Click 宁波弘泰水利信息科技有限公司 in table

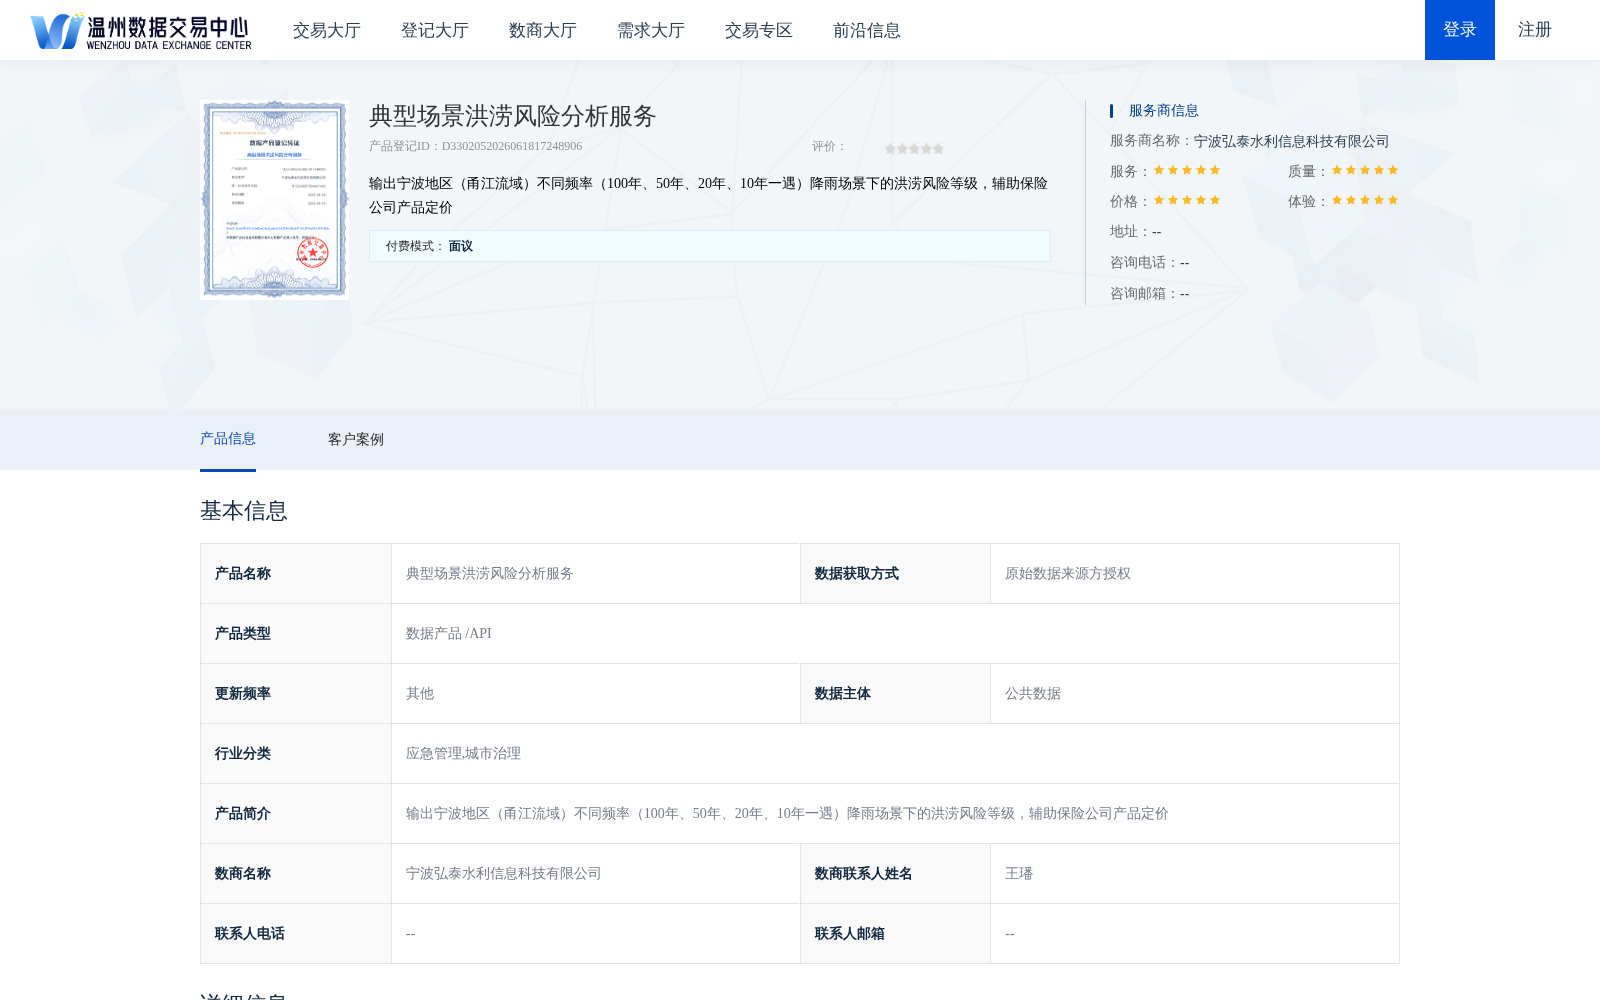click(596, 874)
